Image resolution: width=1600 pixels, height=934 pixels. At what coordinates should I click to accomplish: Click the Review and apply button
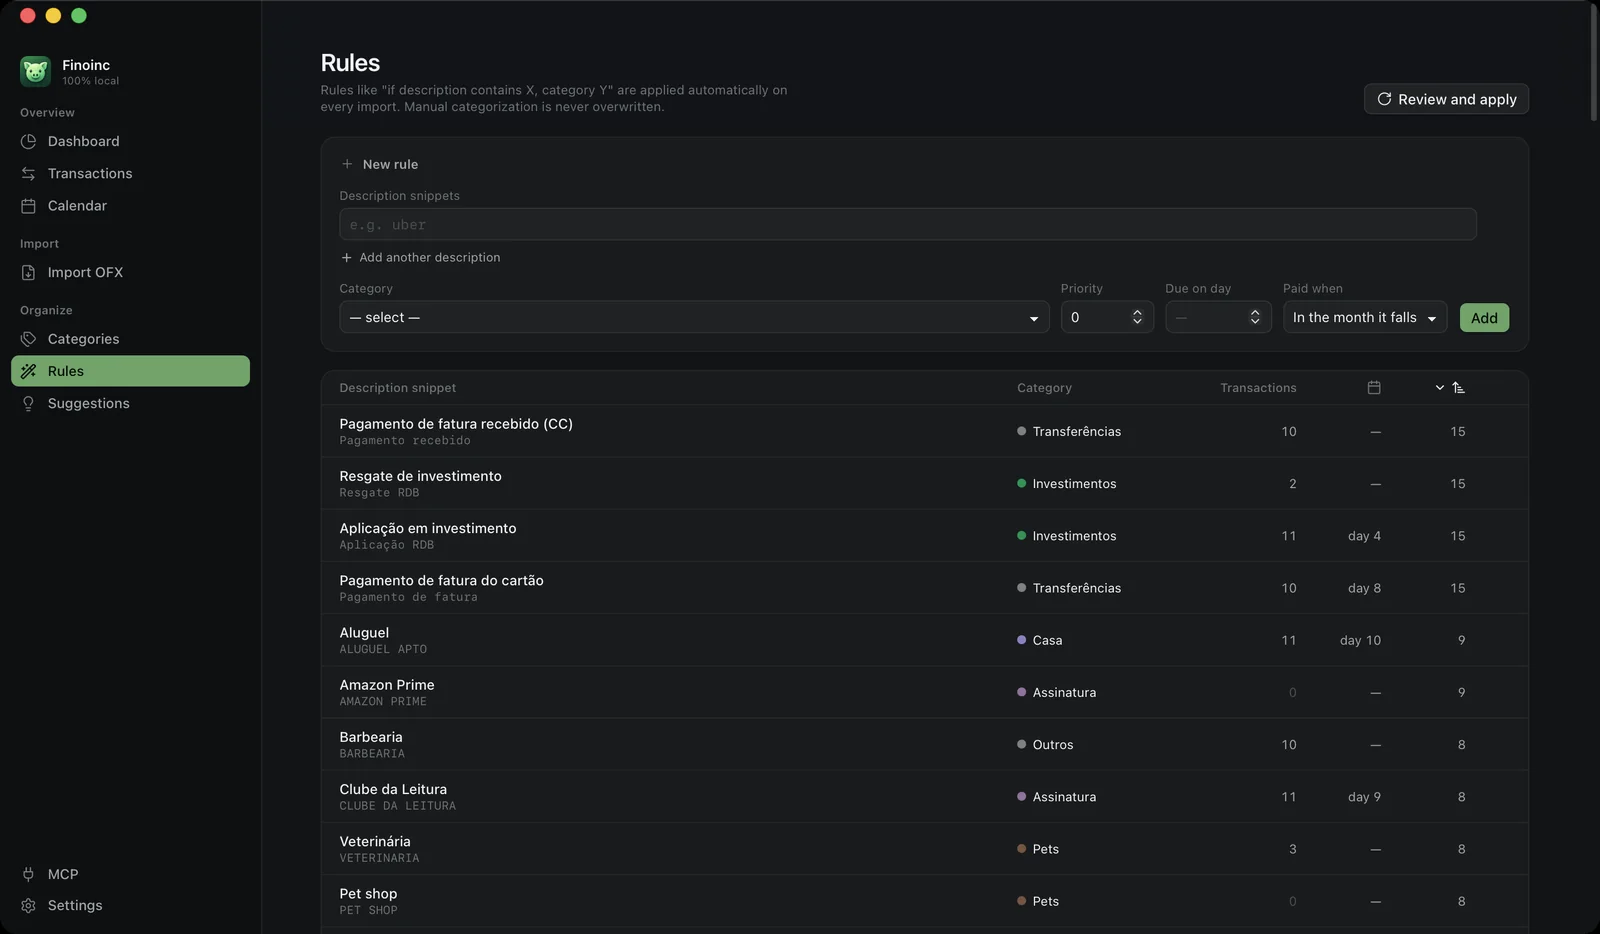[1446, 99]
